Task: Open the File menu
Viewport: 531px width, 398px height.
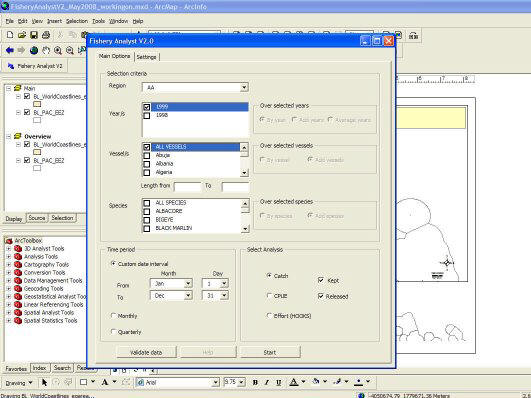Action: (9, 21)
